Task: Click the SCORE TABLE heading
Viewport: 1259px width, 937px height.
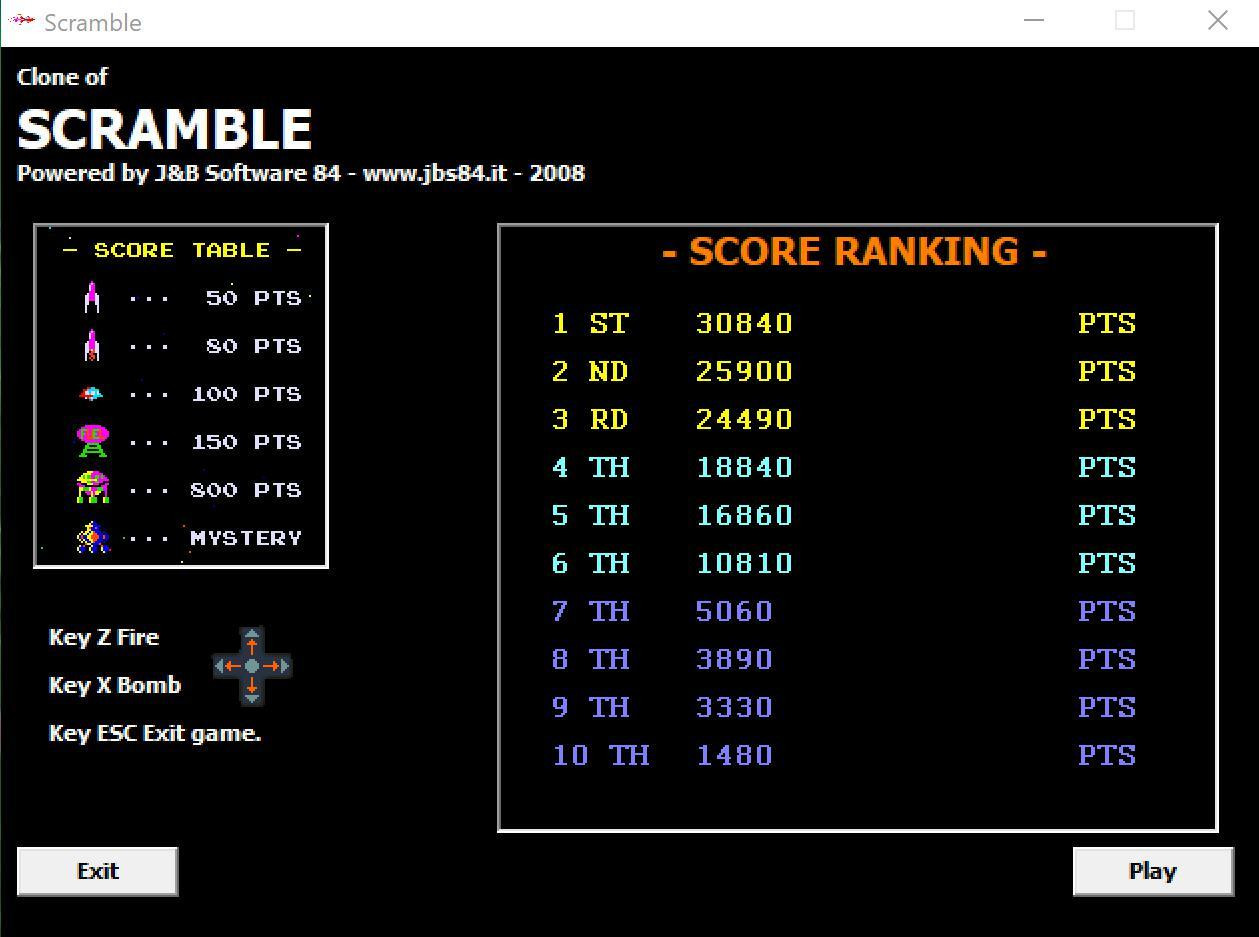Action: [182, 250]
